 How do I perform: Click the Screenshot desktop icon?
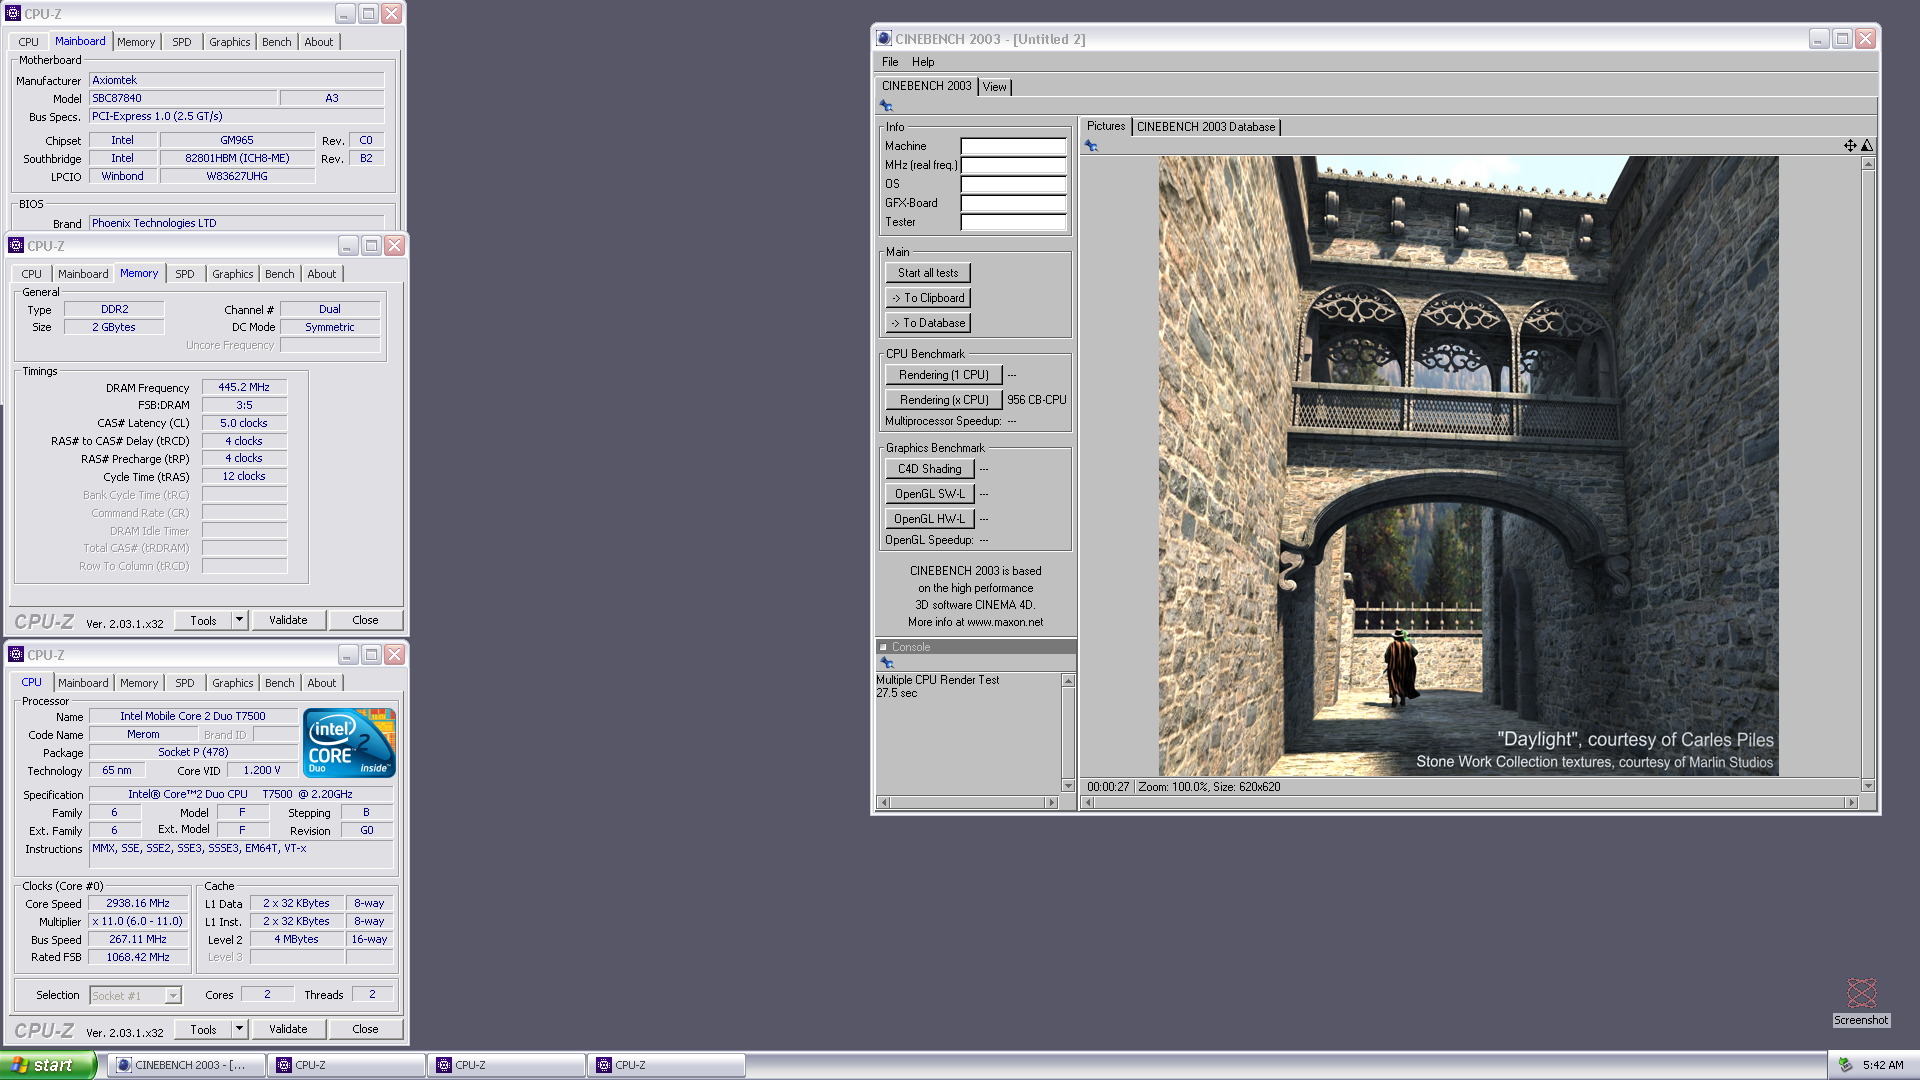(1861, 1000)
